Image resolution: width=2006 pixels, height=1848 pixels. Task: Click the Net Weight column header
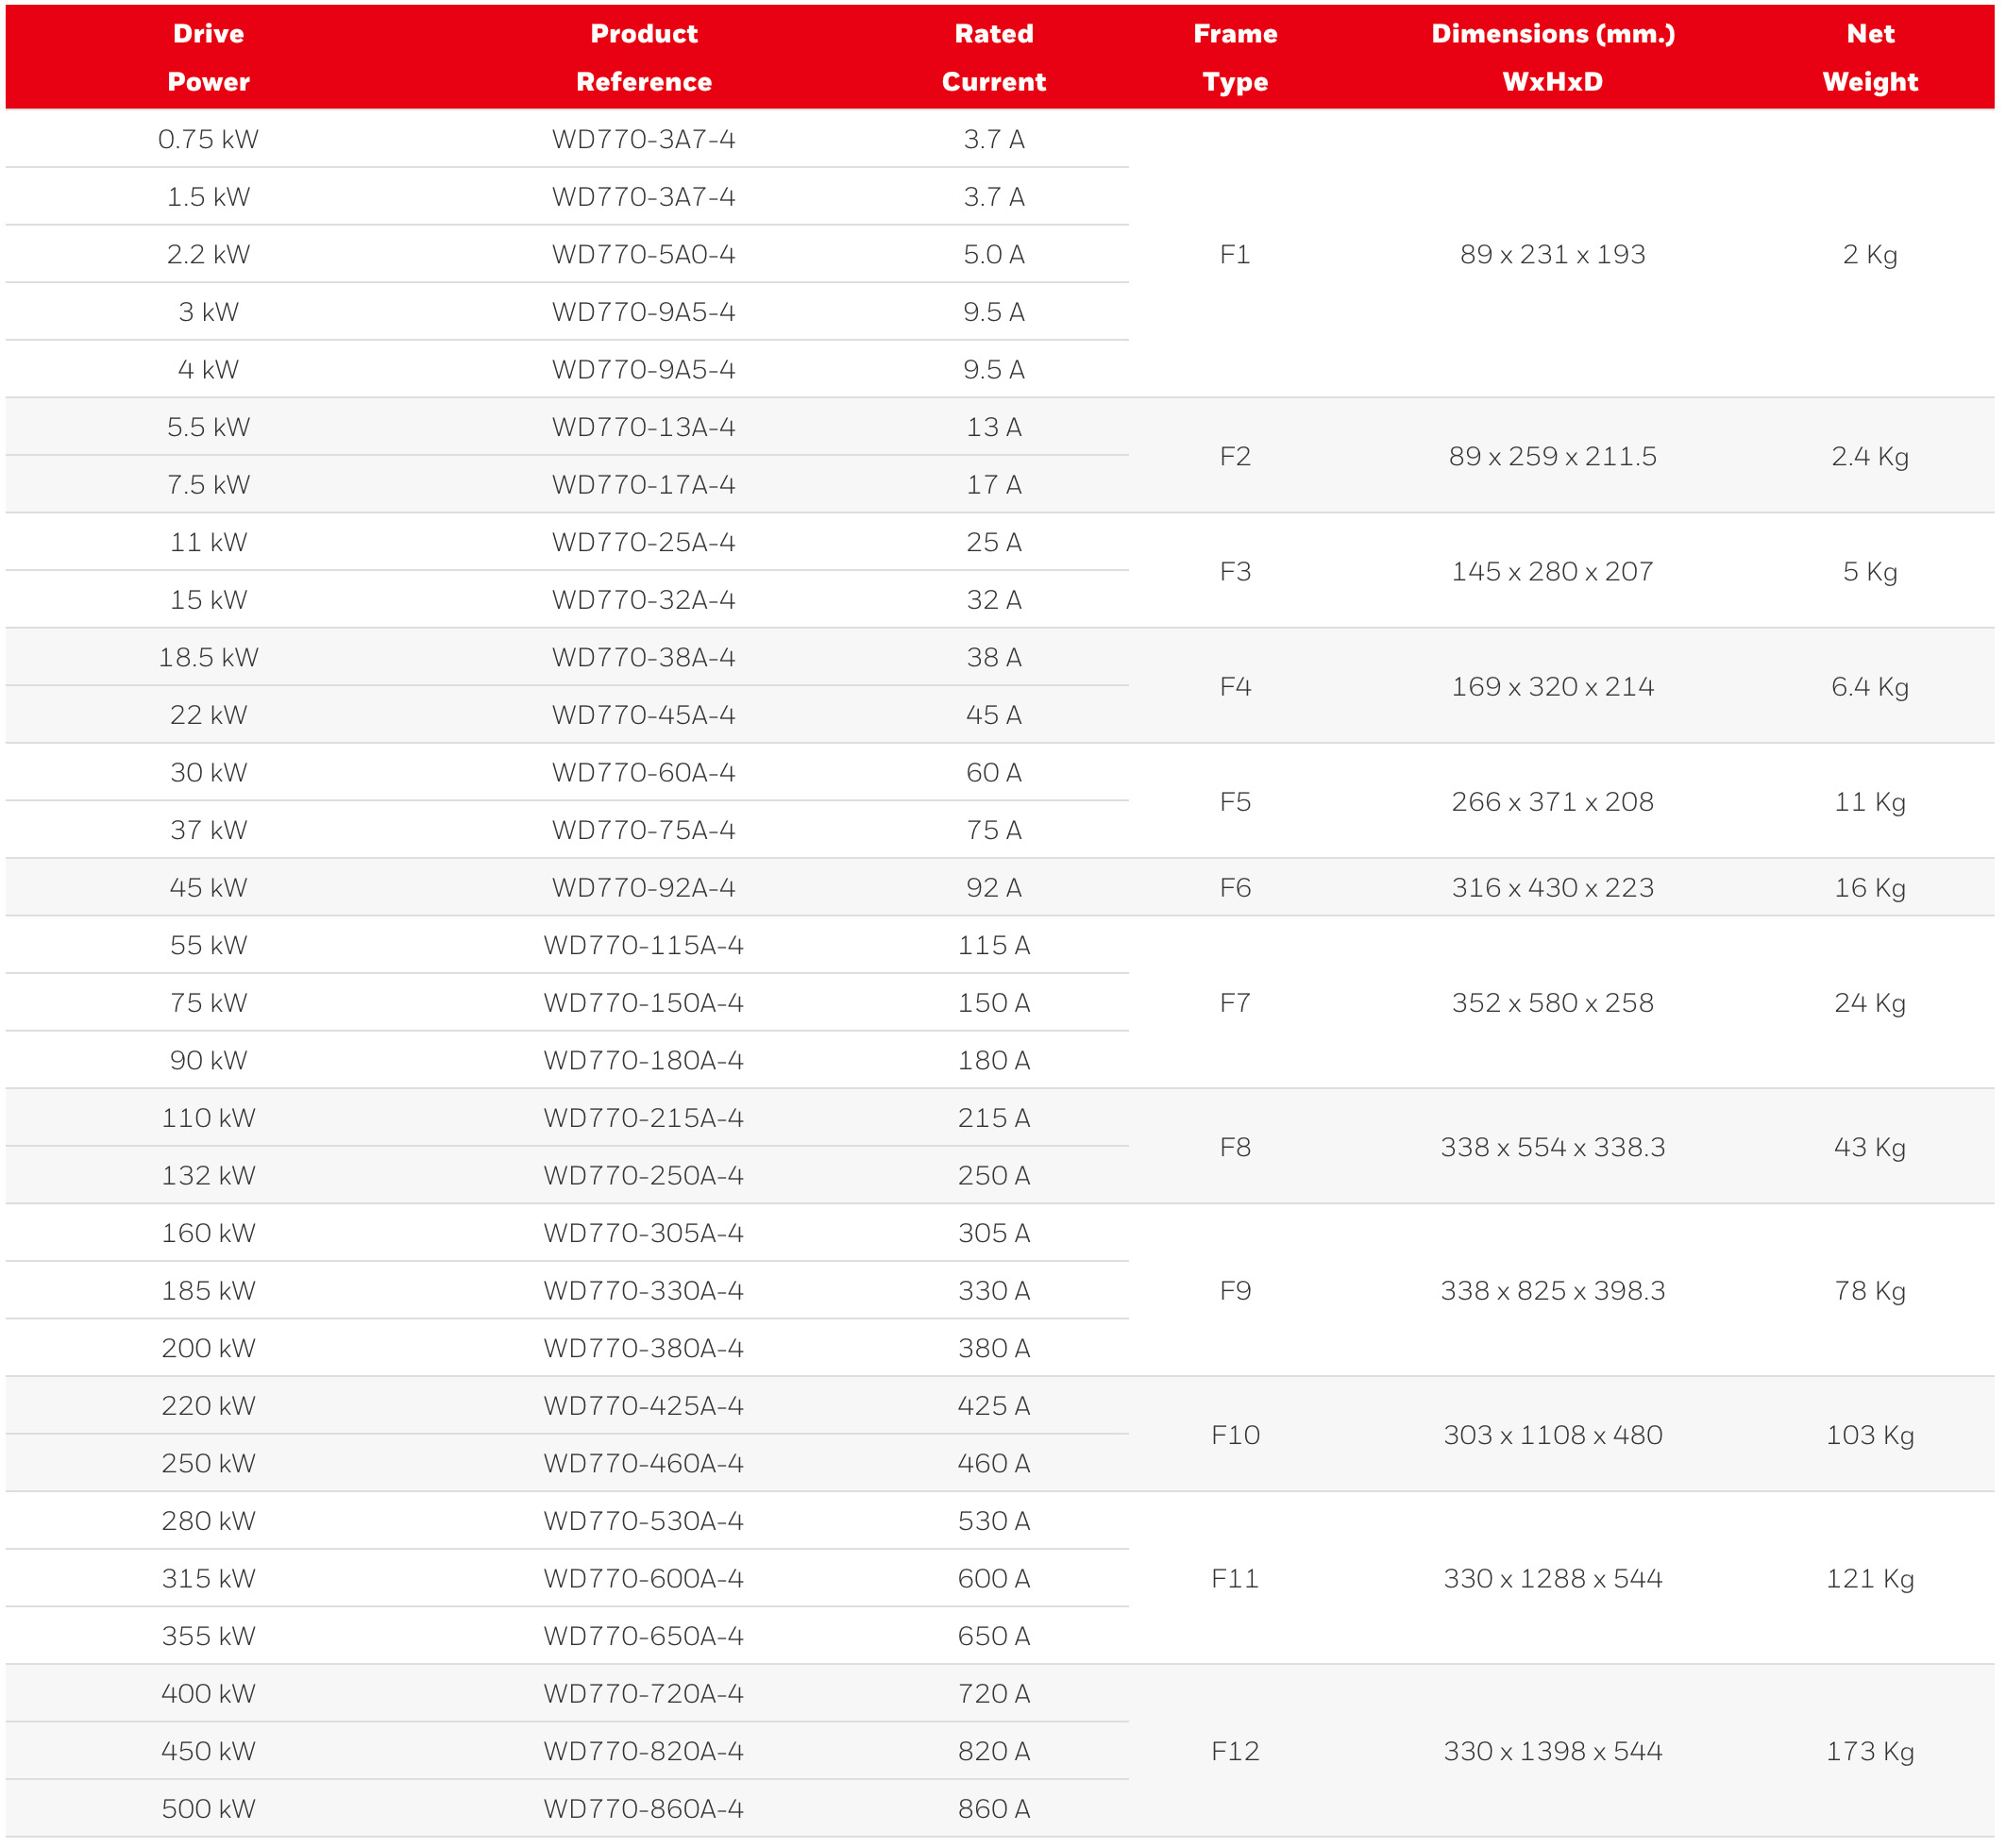tap(1869, 57)
